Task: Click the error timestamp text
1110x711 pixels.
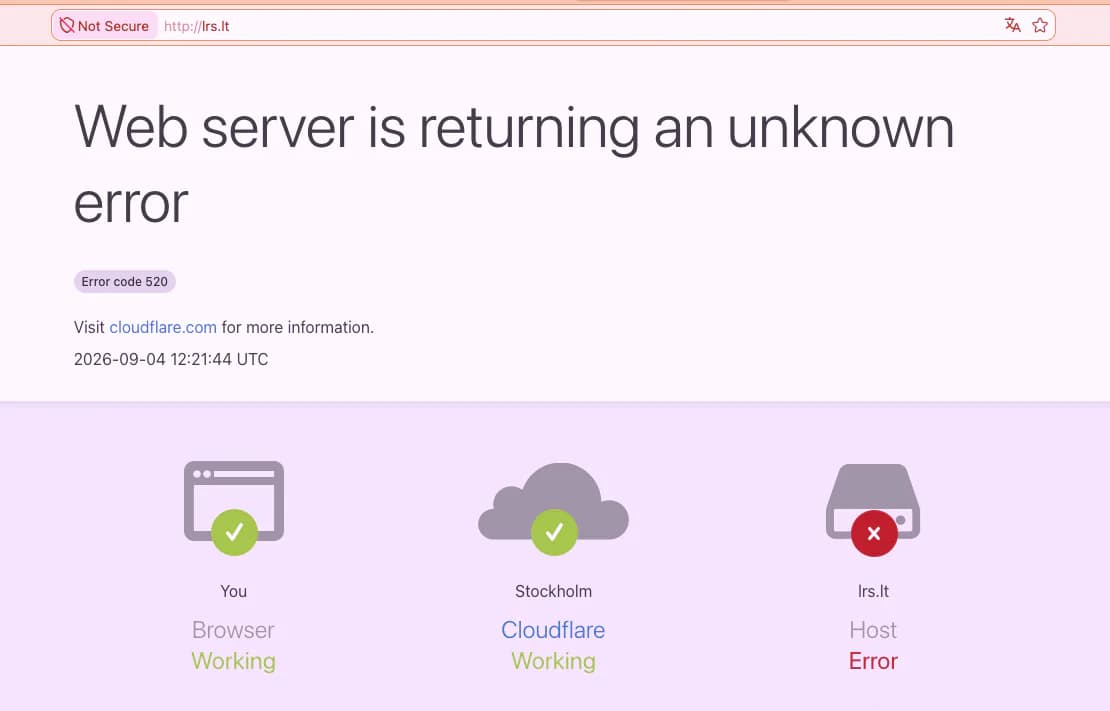Action: coord(171,359)
